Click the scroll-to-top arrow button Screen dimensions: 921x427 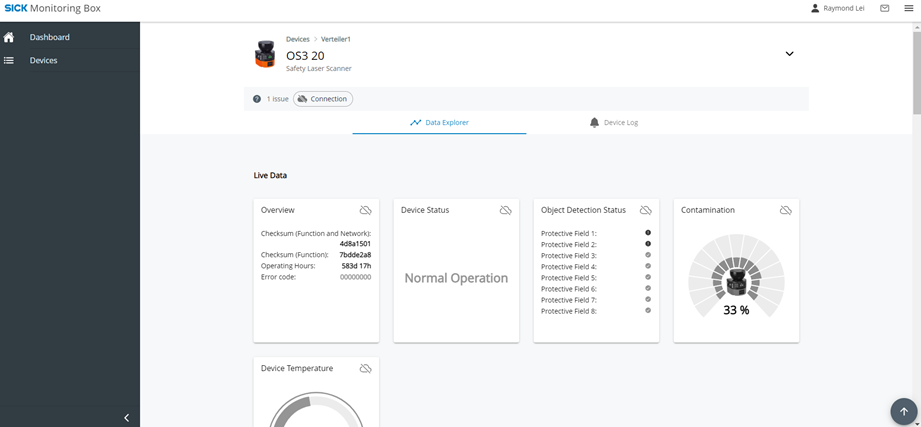(x=904, y=412)
